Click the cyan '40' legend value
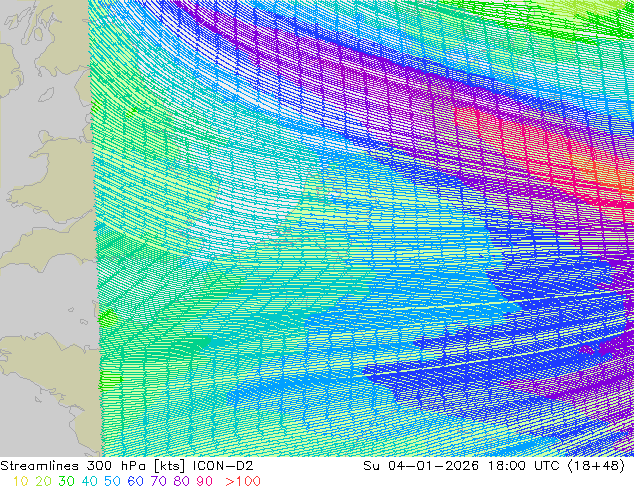 click(x=89, y=481)
